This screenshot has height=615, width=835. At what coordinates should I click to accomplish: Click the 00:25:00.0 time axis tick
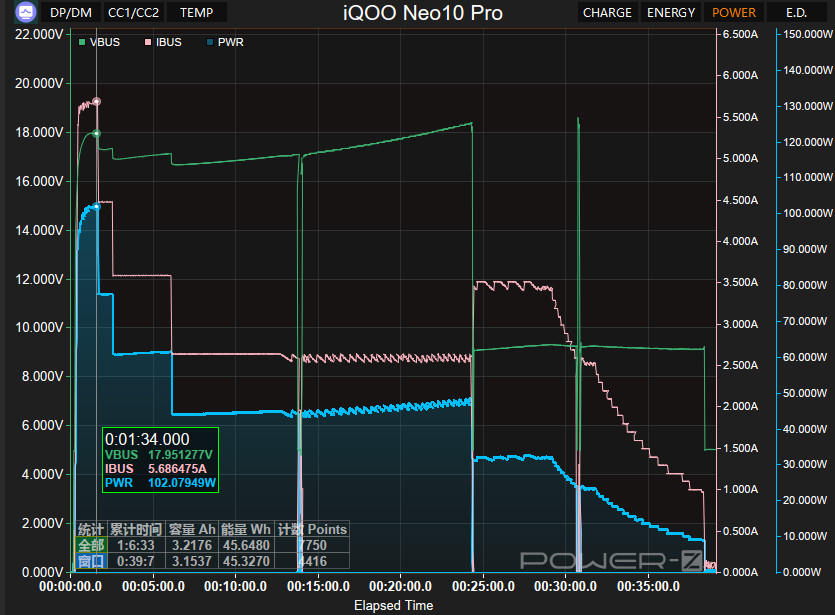(484, 586)
